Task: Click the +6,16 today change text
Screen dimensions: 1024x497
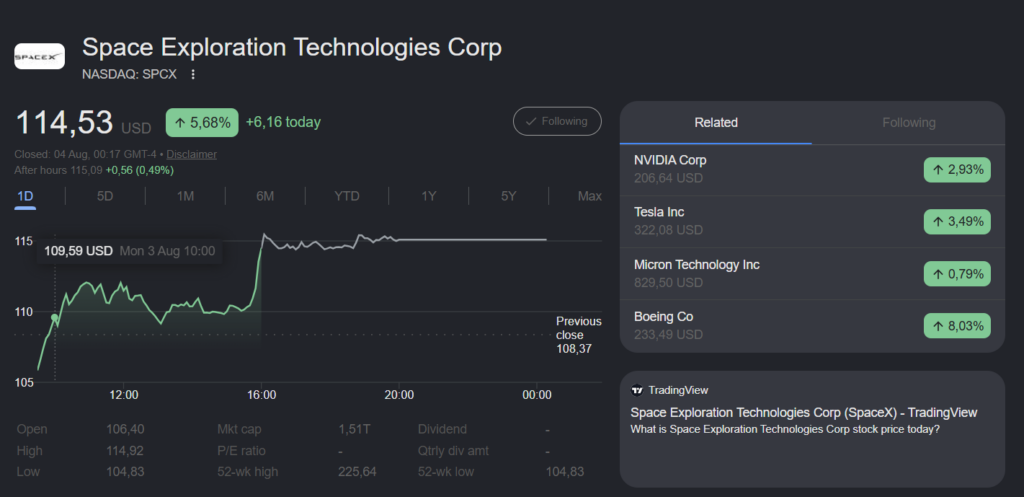Action: [x=283, y=123]
